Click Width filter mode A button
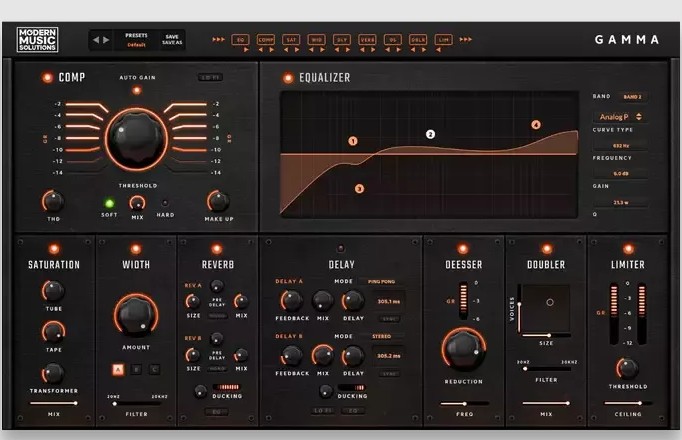This screenshot has width=682, height=440. click(117, 371)
